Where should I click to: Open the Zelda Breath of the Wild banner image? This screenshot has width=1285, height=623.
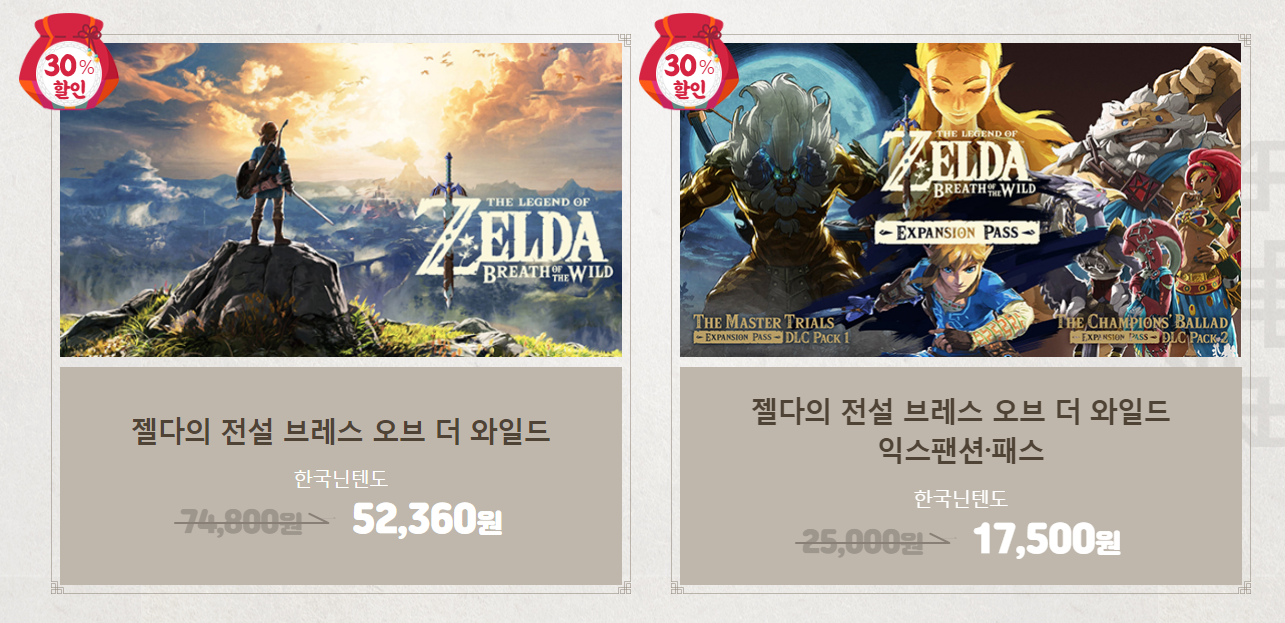[341, 200]
